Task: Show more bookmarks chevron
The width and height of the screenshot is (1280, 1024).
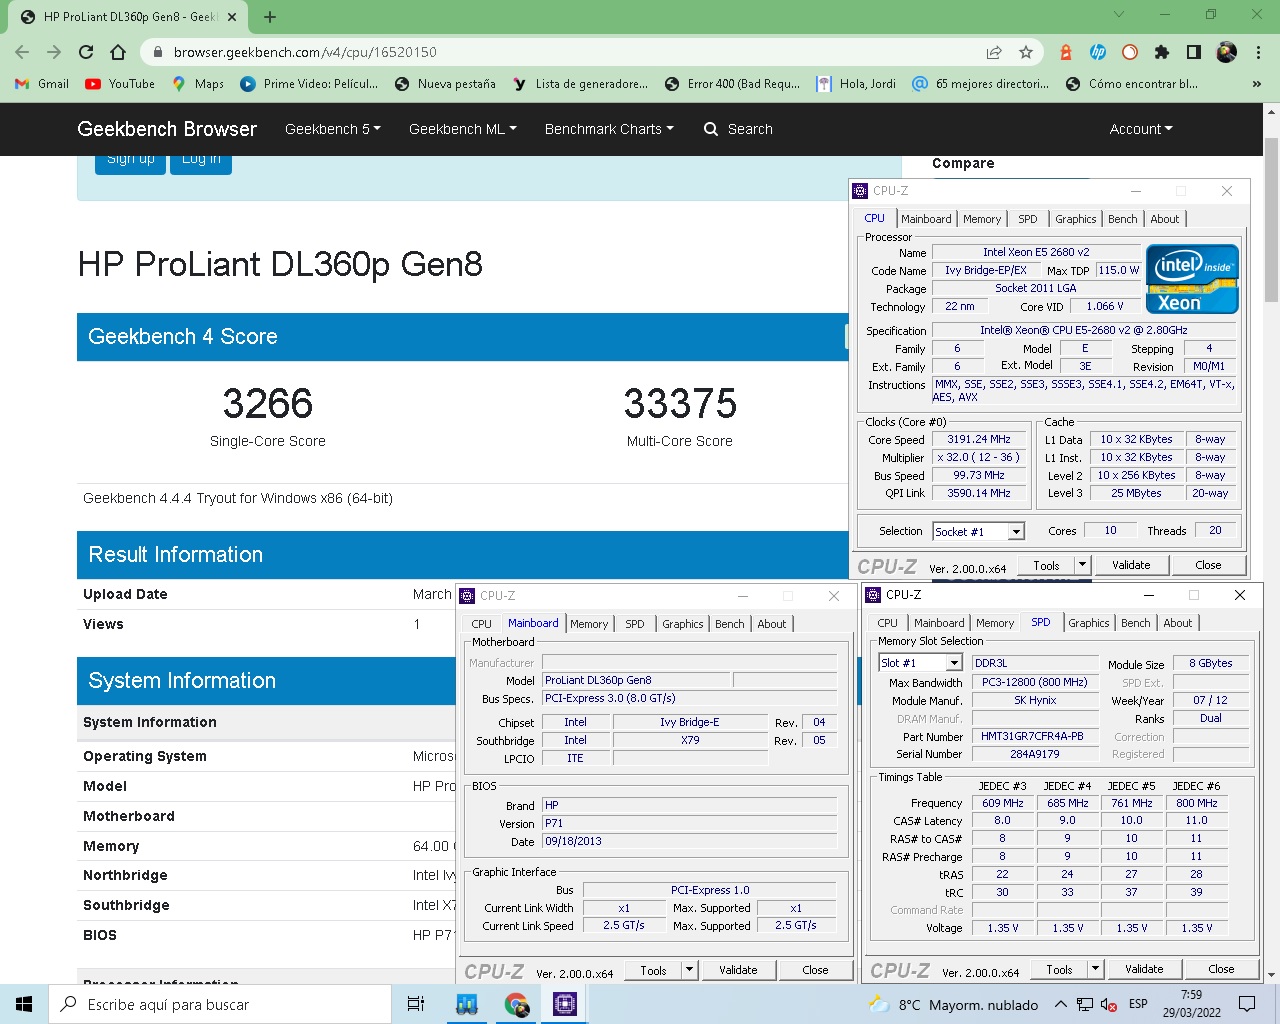Action: pos(1257,84)
